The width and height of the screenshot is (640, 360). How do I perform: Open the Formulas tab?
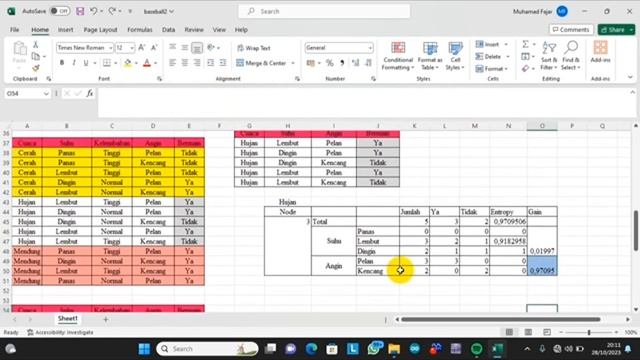pyautogui.click(x=140, y=30)
